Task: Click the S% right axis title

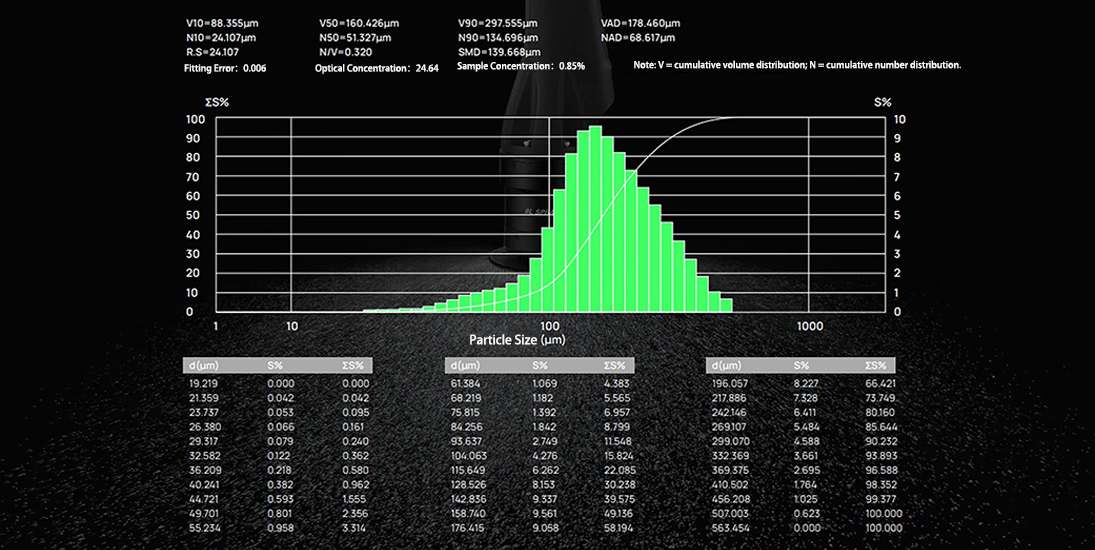Action: 882,103
